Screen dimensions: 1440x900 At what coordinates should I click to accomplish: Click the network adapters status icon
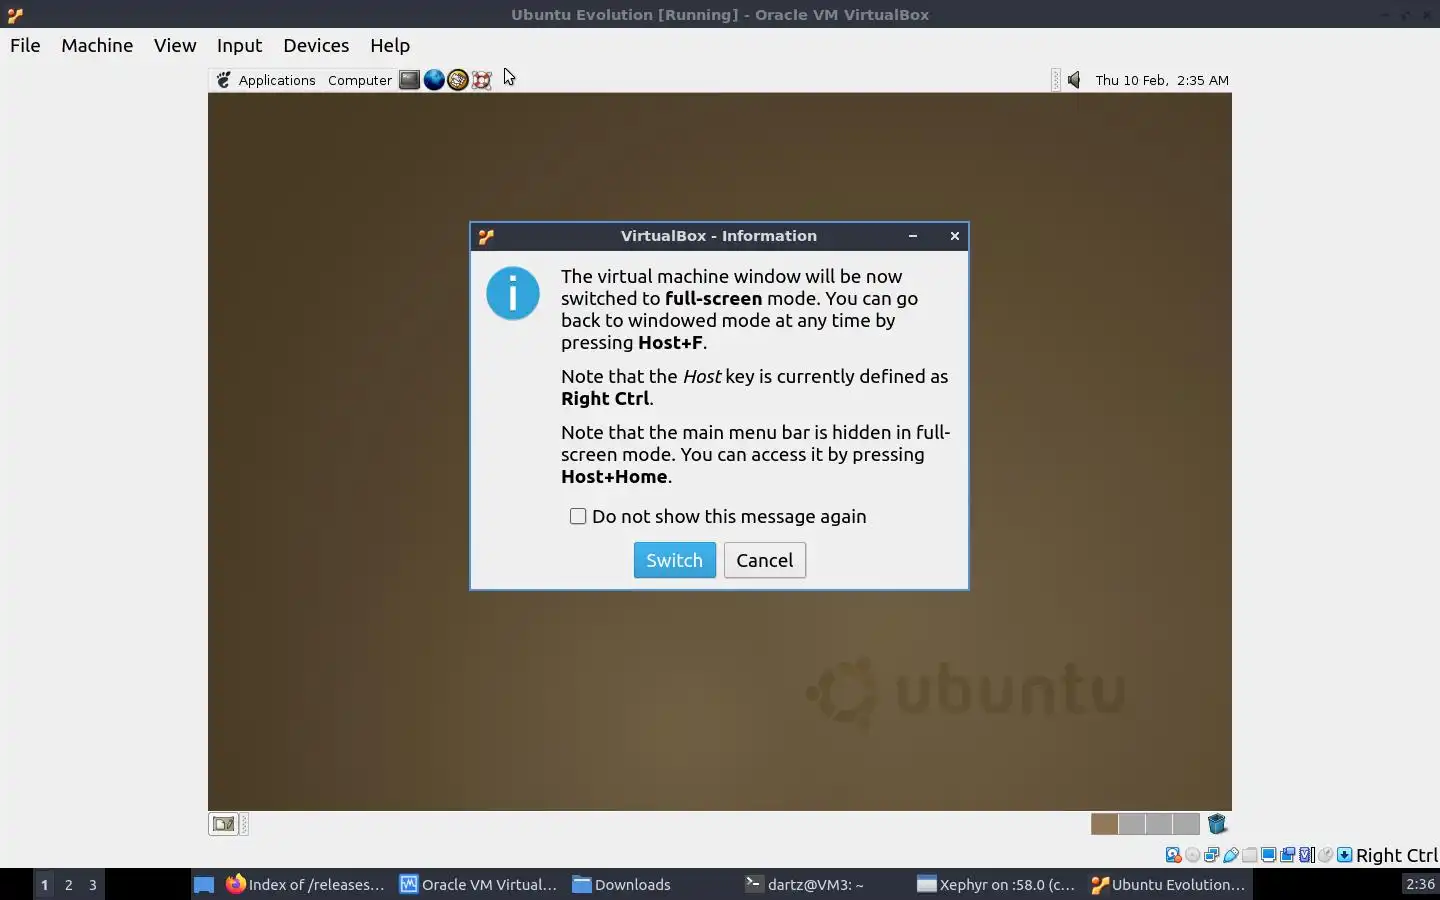[1212, 855]
